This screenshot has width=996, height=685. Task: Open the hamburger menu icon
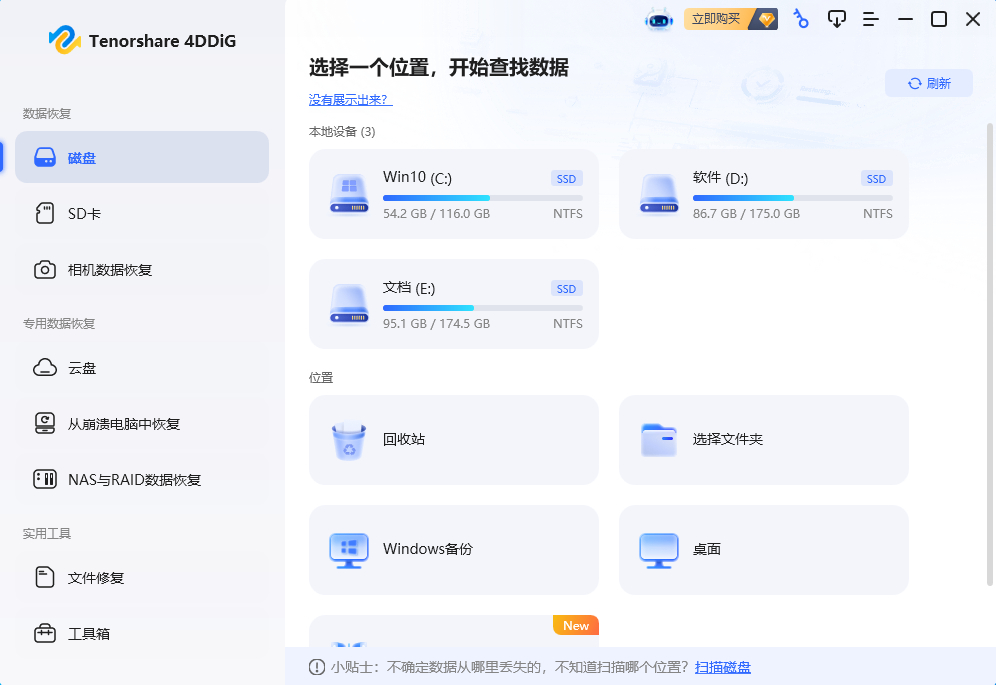pos(870,19)
